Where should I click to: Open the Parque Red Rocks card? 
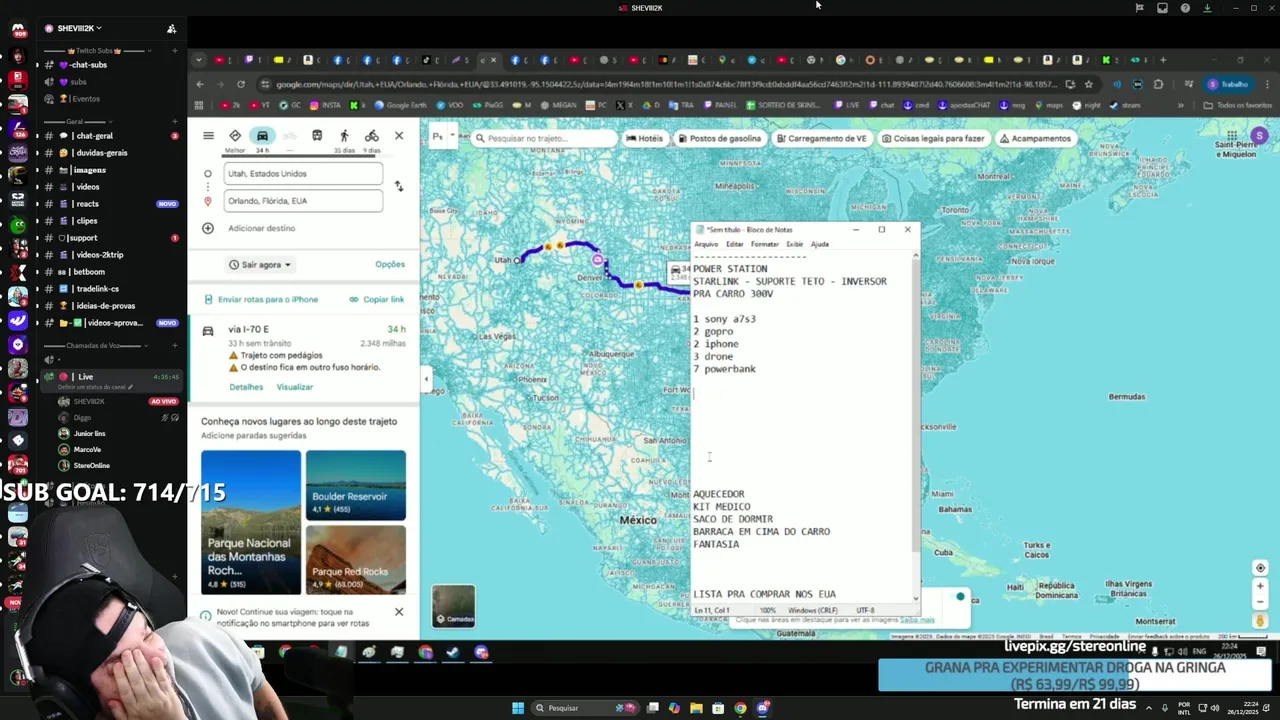[356, 560]
